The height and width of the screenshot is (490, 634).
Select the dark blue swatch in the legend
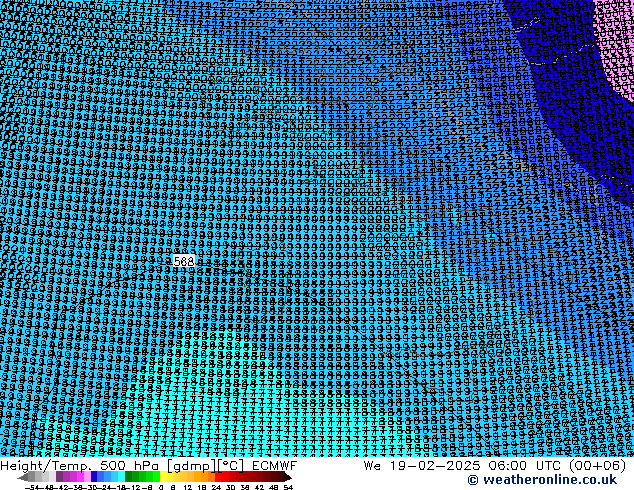click(x=94, y=476)
